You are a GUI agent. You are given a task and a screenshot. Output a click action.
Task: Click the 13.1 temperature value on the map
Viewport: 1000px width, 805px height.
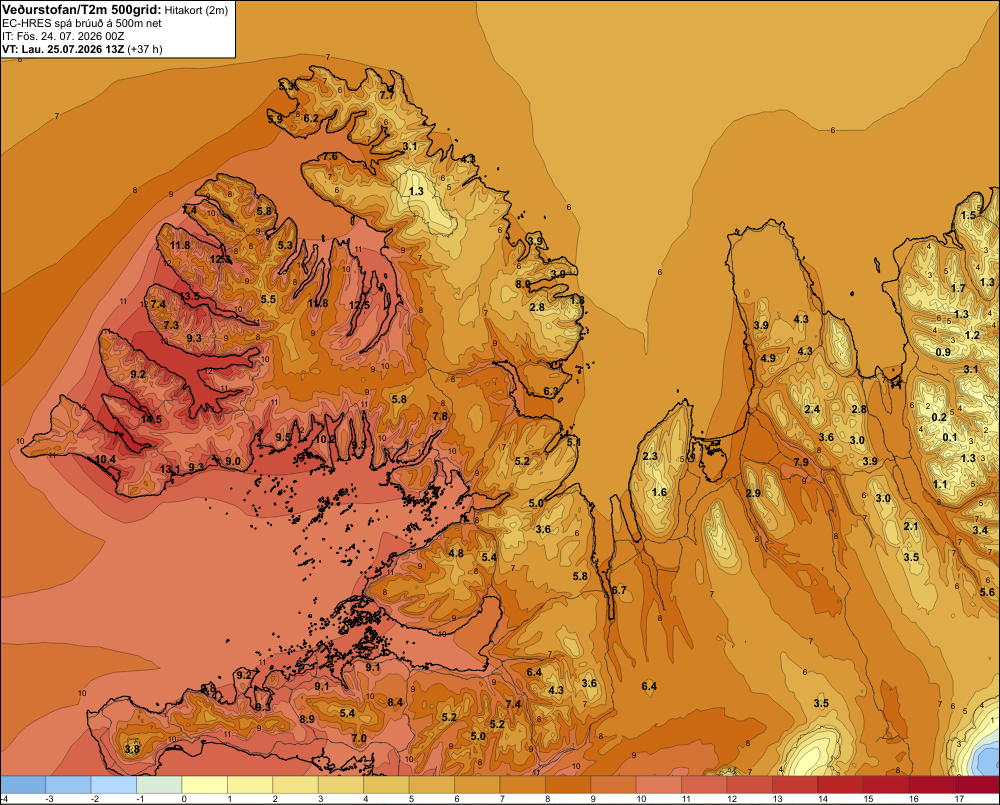170,469
